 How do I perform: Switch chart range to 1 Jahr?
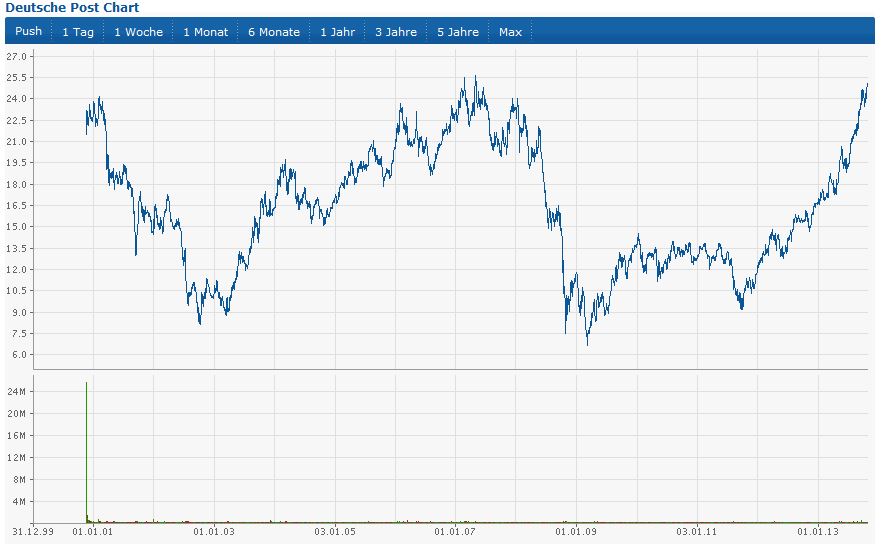coord(337,32)
